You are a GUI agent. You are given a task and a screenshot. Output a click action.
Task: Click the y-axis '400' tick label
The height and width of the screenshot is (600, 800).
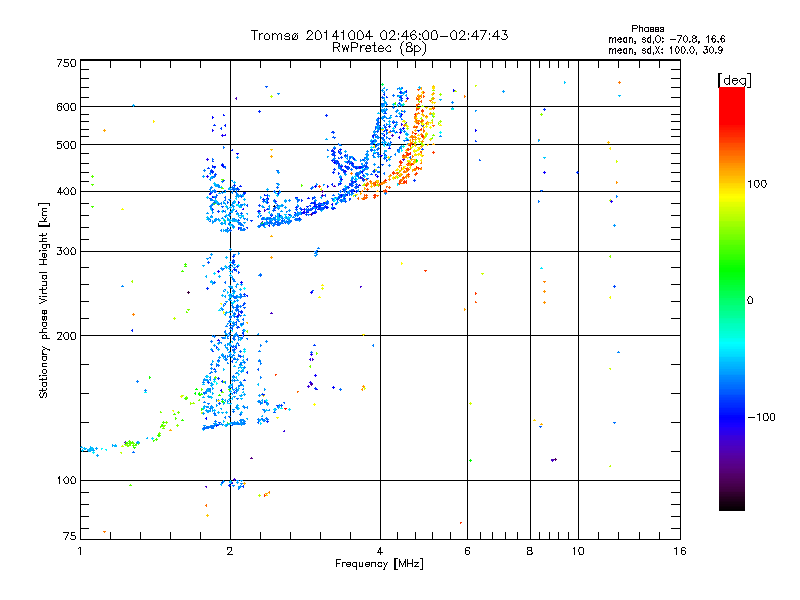[x=67, y=191]
